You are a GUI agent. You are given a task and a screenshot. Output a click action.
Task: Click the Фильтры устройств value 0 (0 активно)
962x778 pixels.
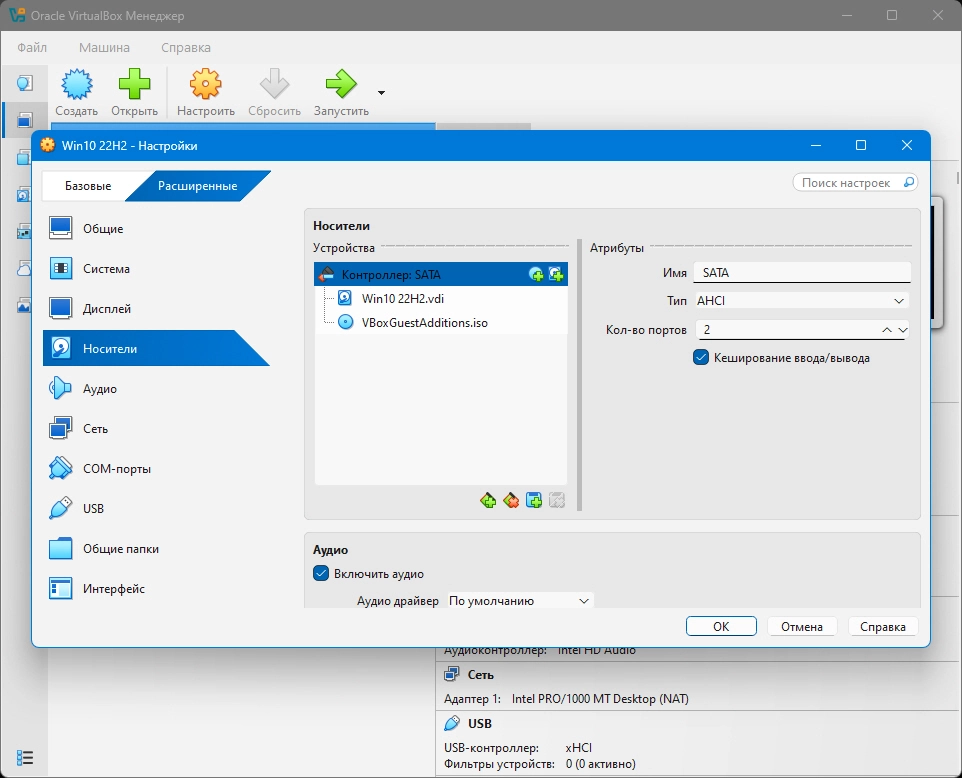(601, 764)
